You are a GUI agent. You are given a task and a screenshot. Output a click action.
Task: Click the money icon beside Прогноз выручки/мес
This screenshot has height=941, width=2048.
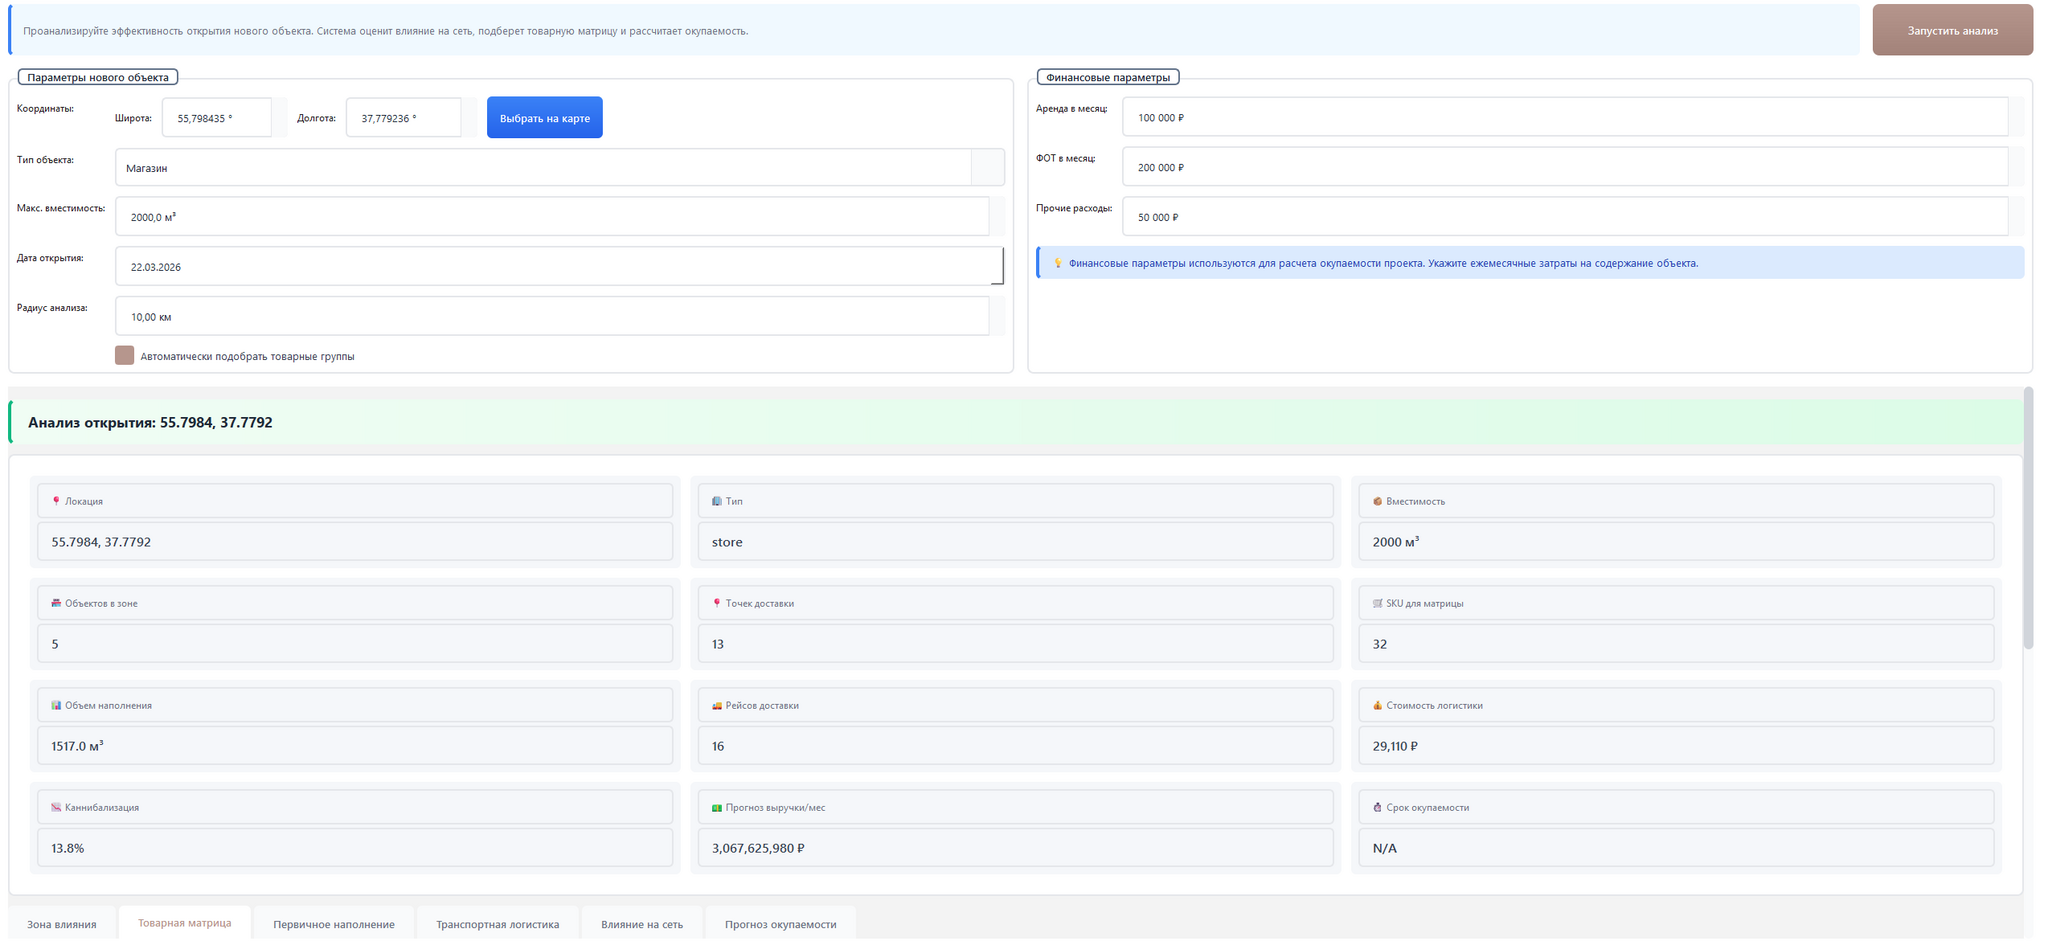716,807
